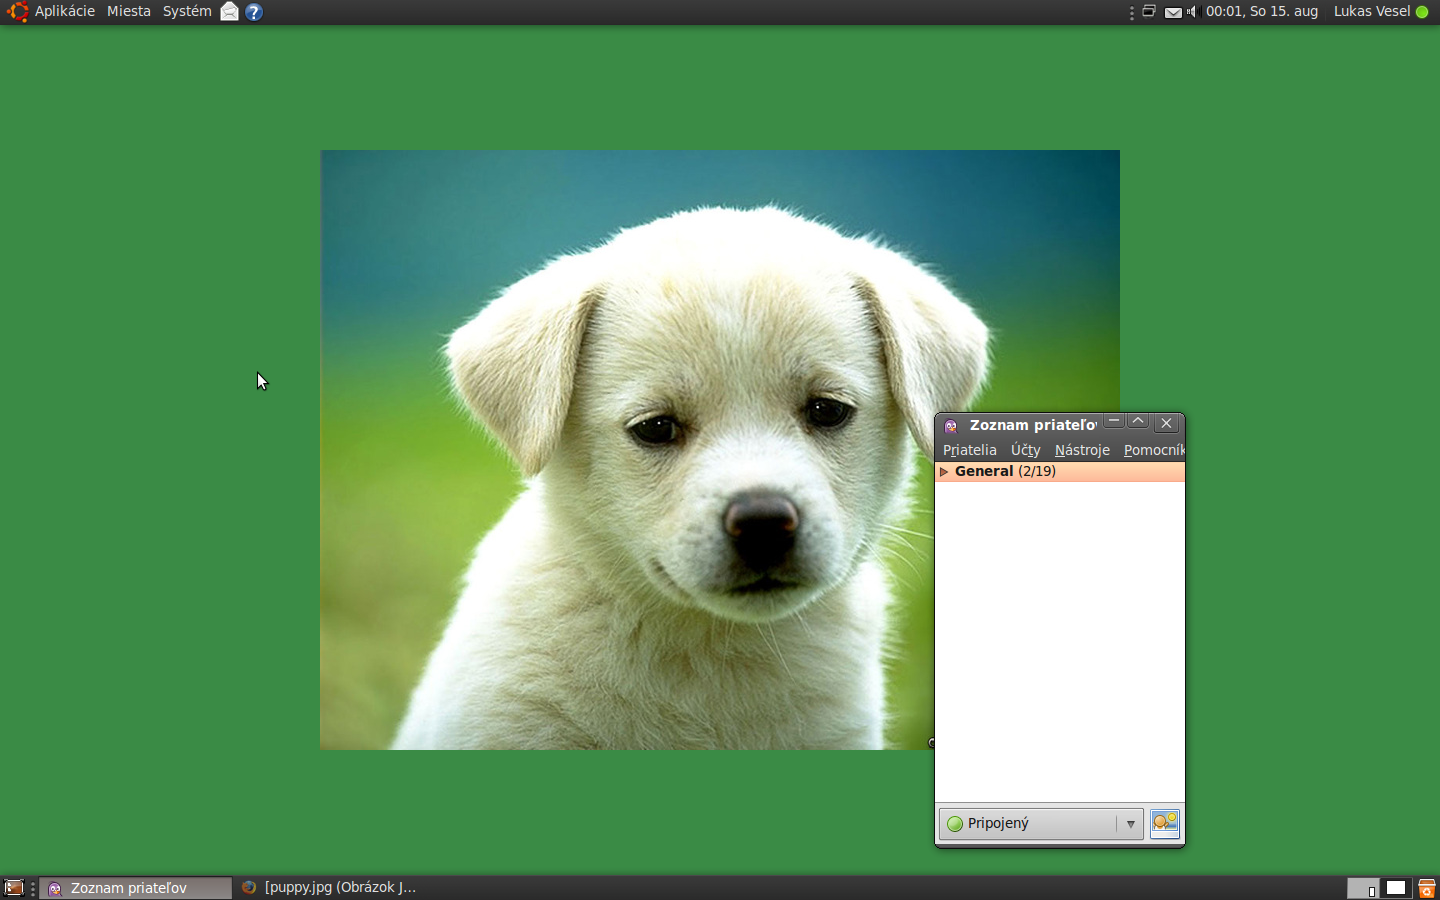
Task: Open the clock showing 00:01, So 15. aug
Action: click(1262, 12)
